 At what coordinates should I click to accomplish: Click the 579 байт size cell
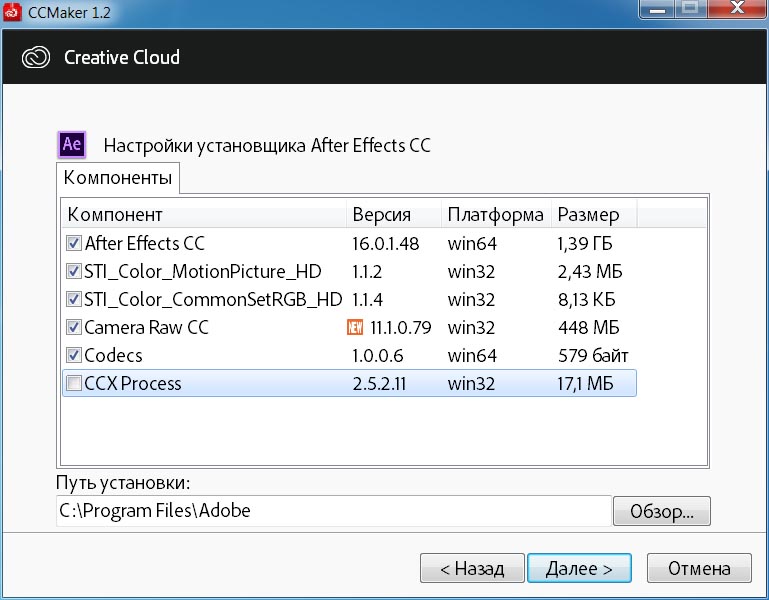click(593, 355)
